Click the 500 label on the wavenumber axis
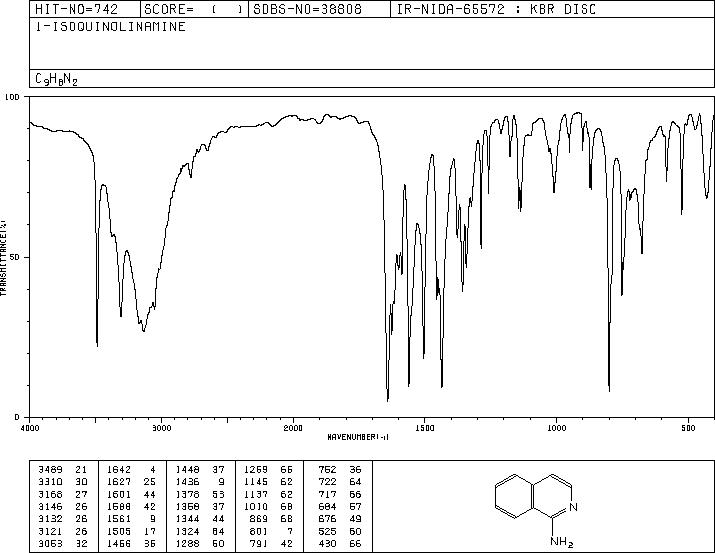This screenshot has height=553, width=715. [x=688, y=428]
